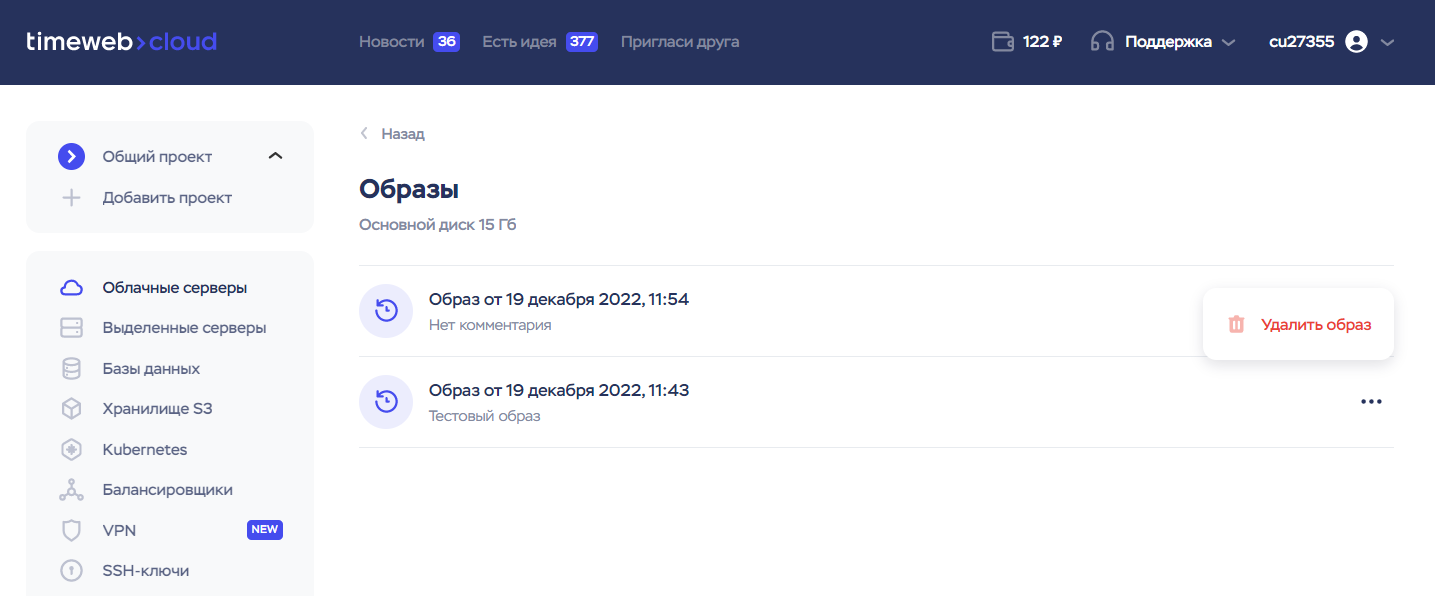1435x596 pixels.
Task: Click the Kubernetes sidebar icon
Action: [x=71, y=450]
